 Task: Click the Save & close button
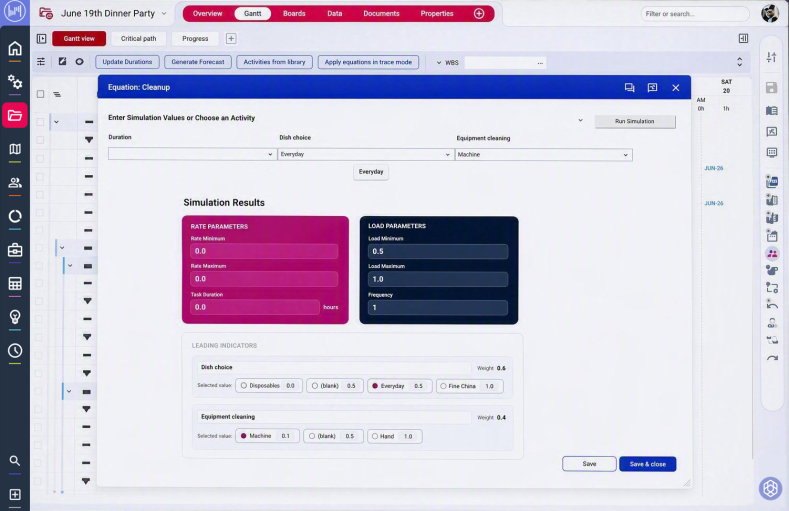point(648,464)
